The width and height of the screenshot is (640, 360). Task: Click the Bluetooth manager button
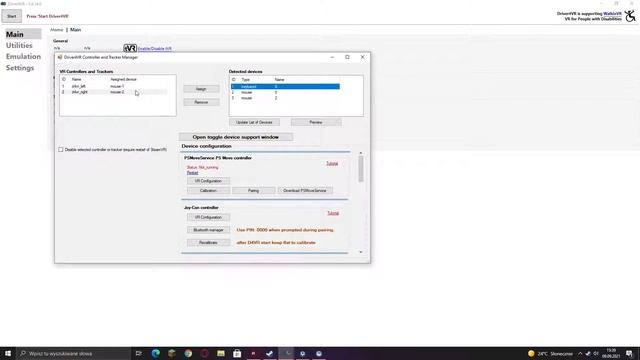(208, 230)
